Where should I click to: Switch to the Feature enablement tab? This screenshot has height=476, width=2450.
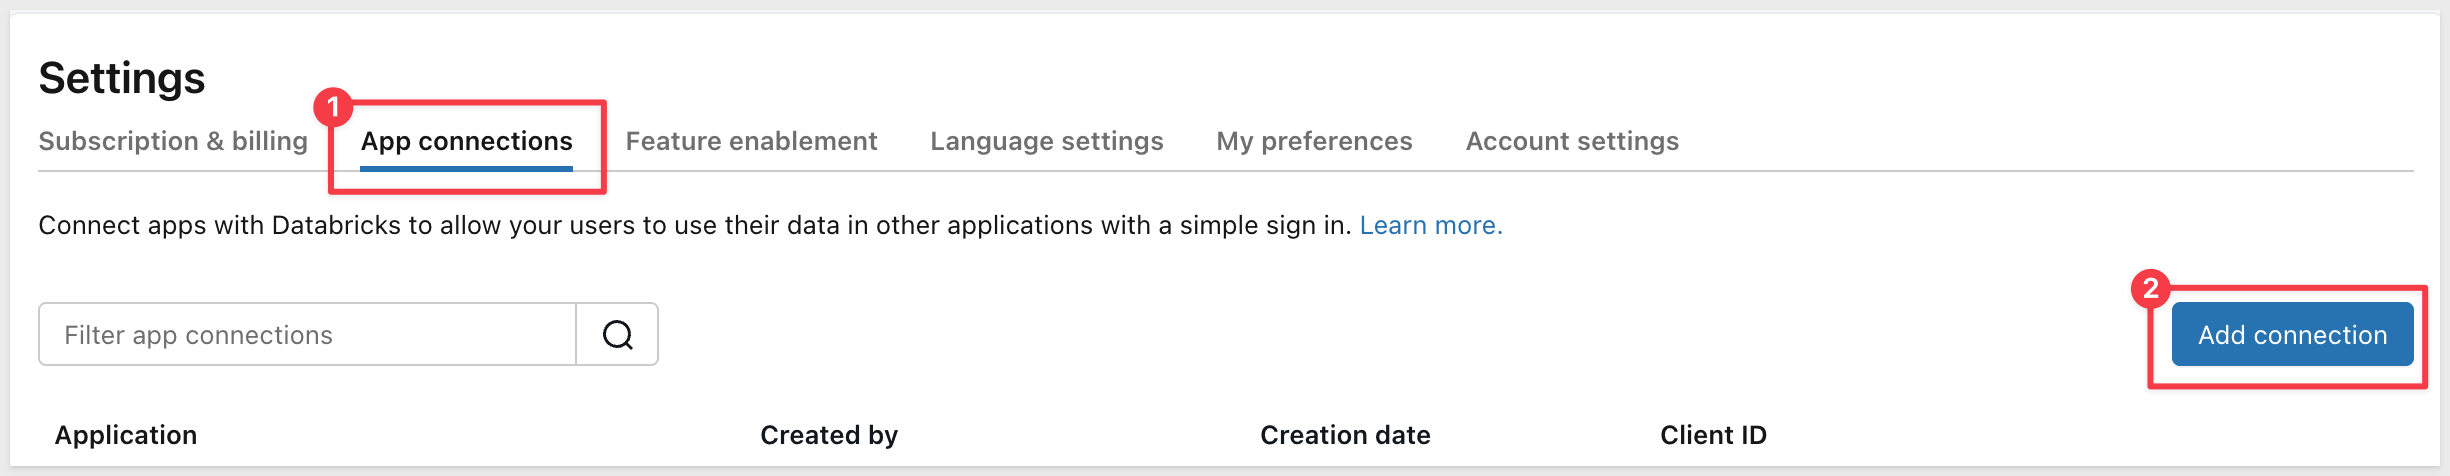751,141
